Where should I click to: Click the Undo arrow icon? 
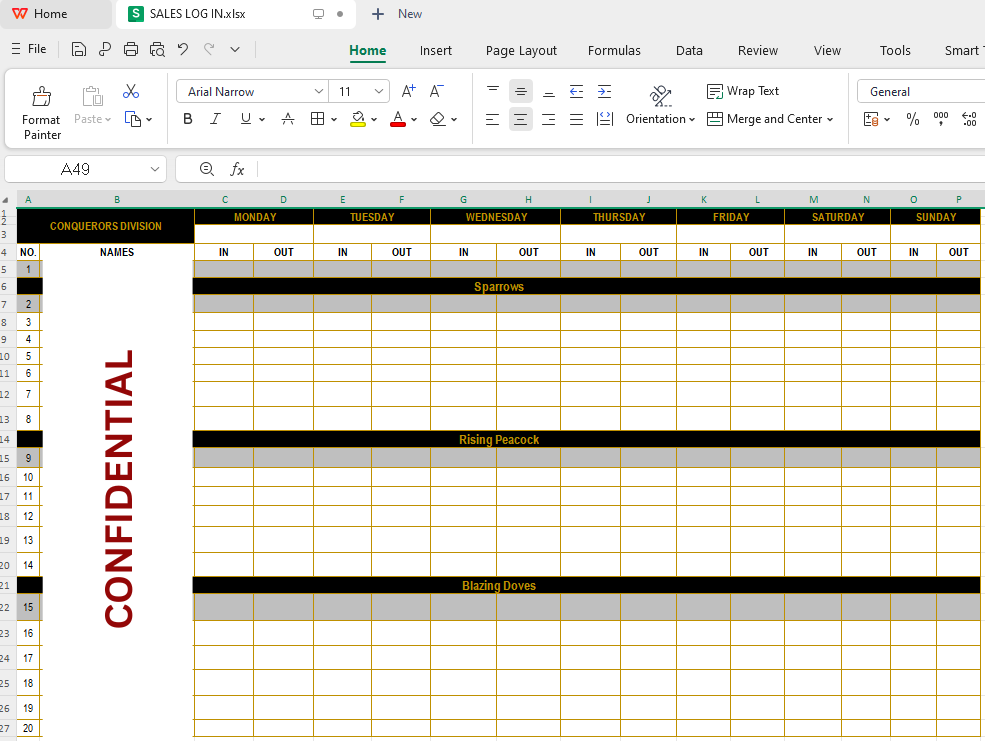183,49
